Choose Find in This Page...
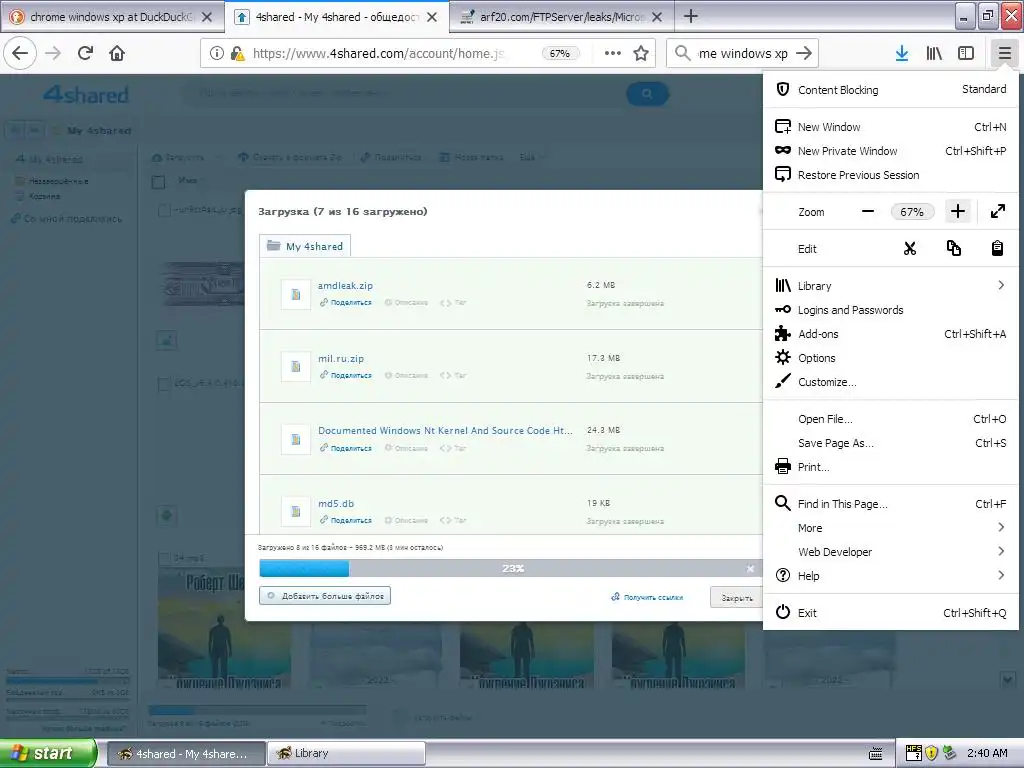1024x768 pixels. point(891,504)
